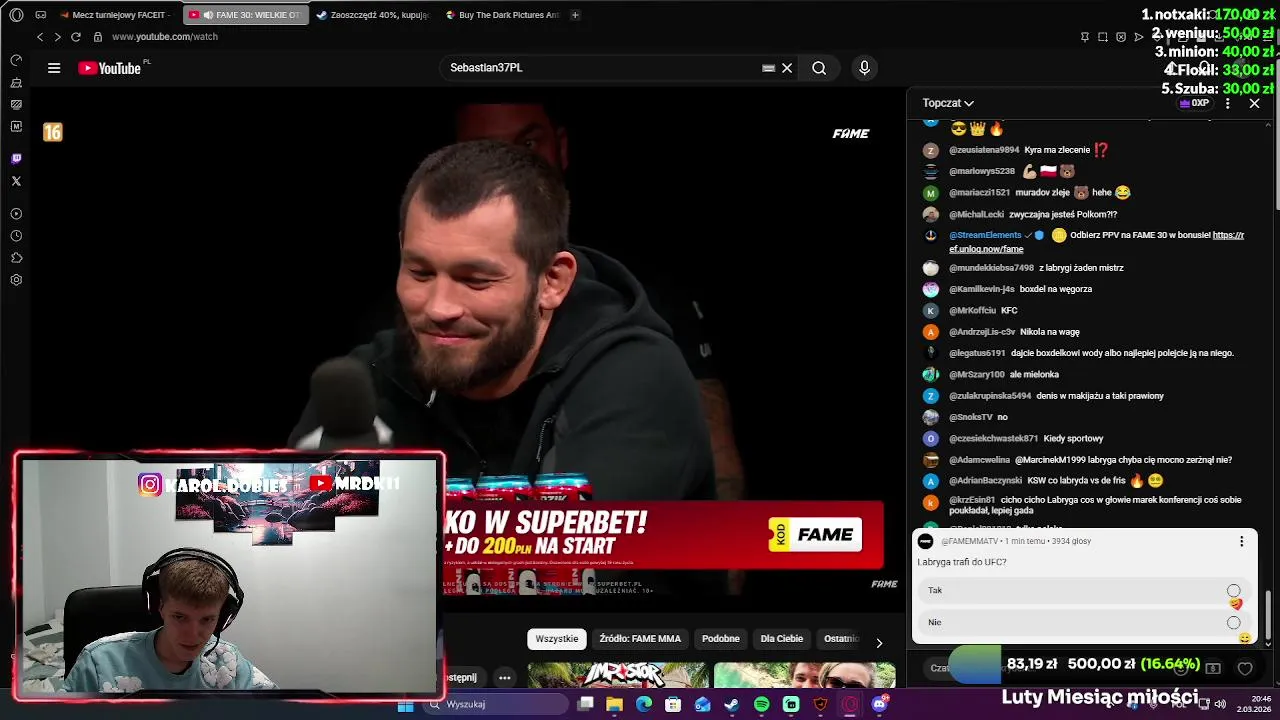Open Discord from the taskbar
Image resolution: width=1280 pixels, height=720 pixels.
pos(880,705)
